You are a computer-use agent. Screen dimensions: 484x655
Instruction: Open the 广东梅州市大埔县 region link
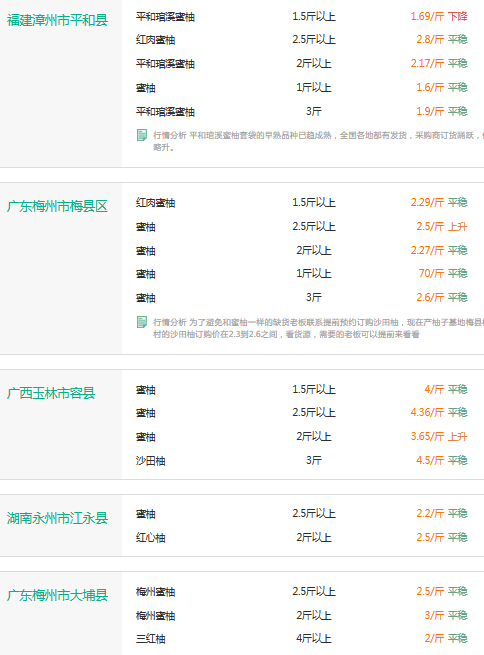coord(57,595)
